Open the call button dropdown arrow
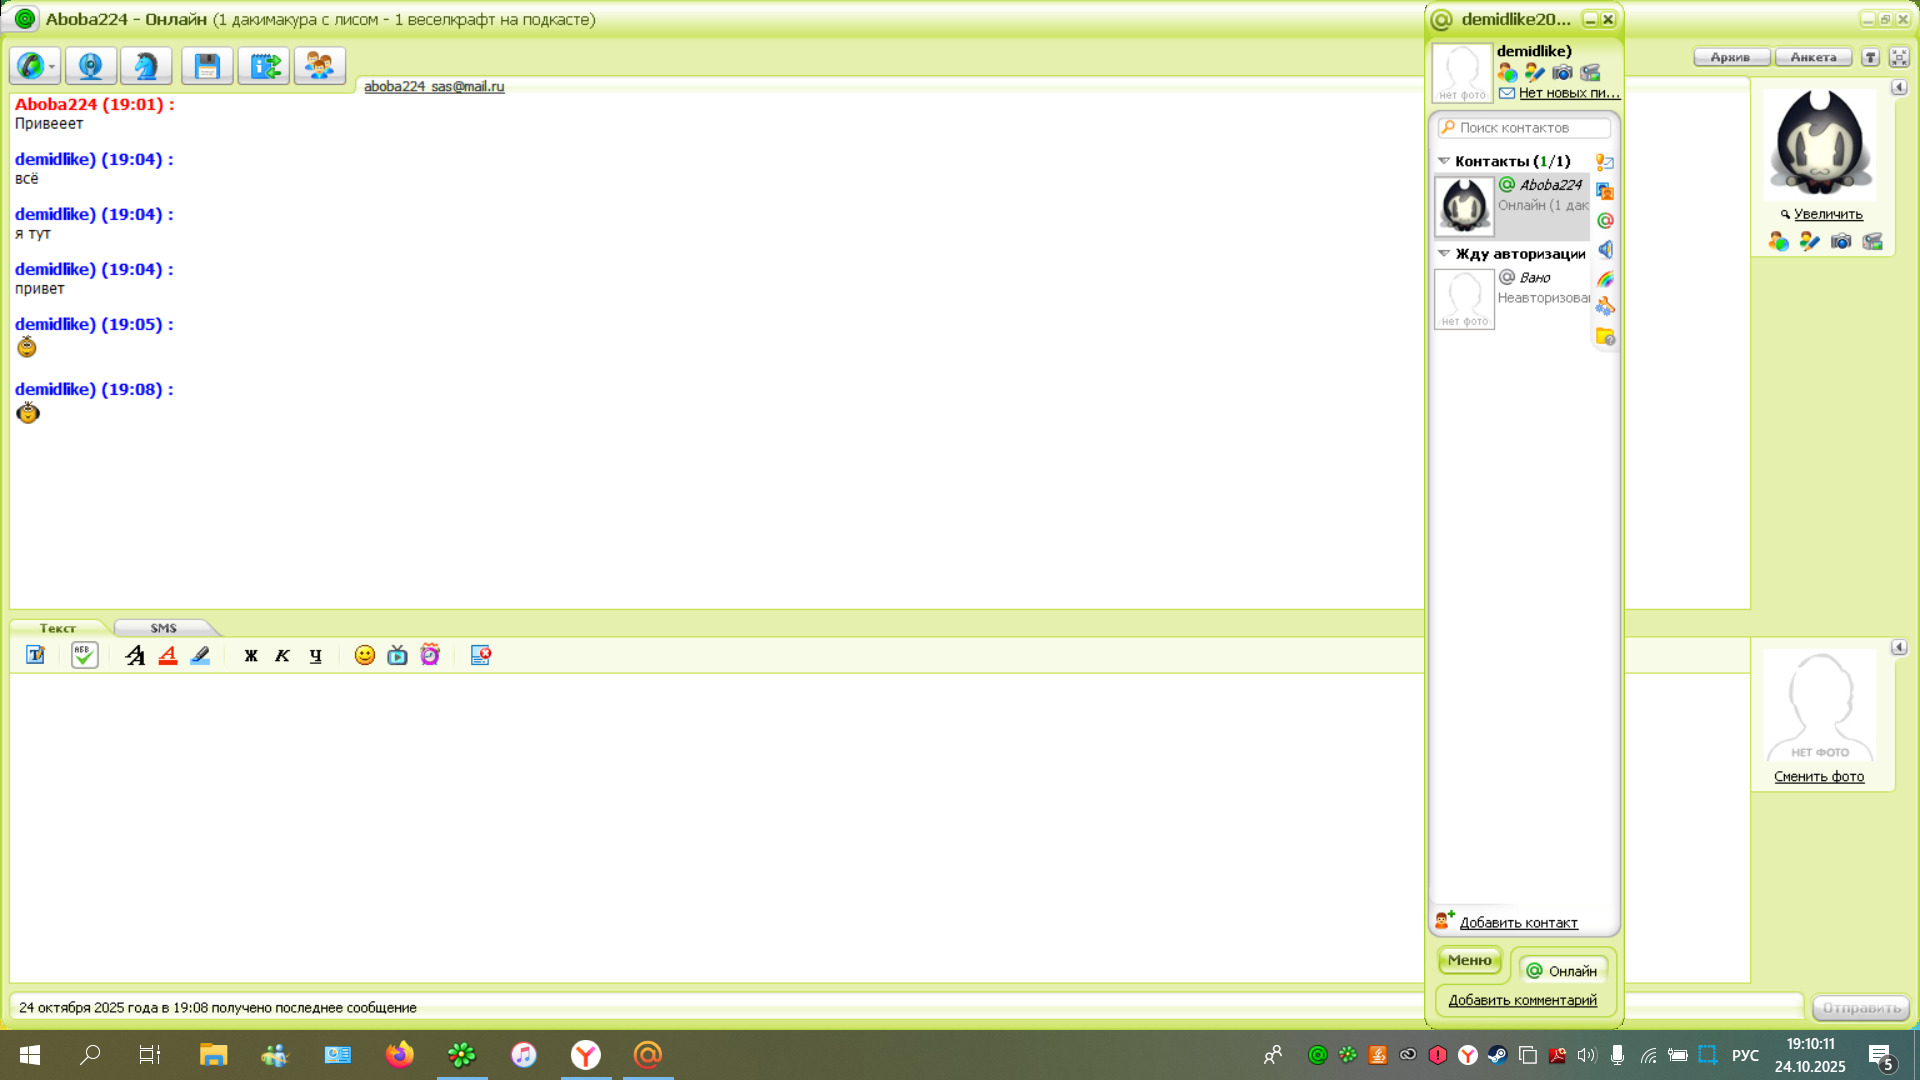 tap(52, 67)
